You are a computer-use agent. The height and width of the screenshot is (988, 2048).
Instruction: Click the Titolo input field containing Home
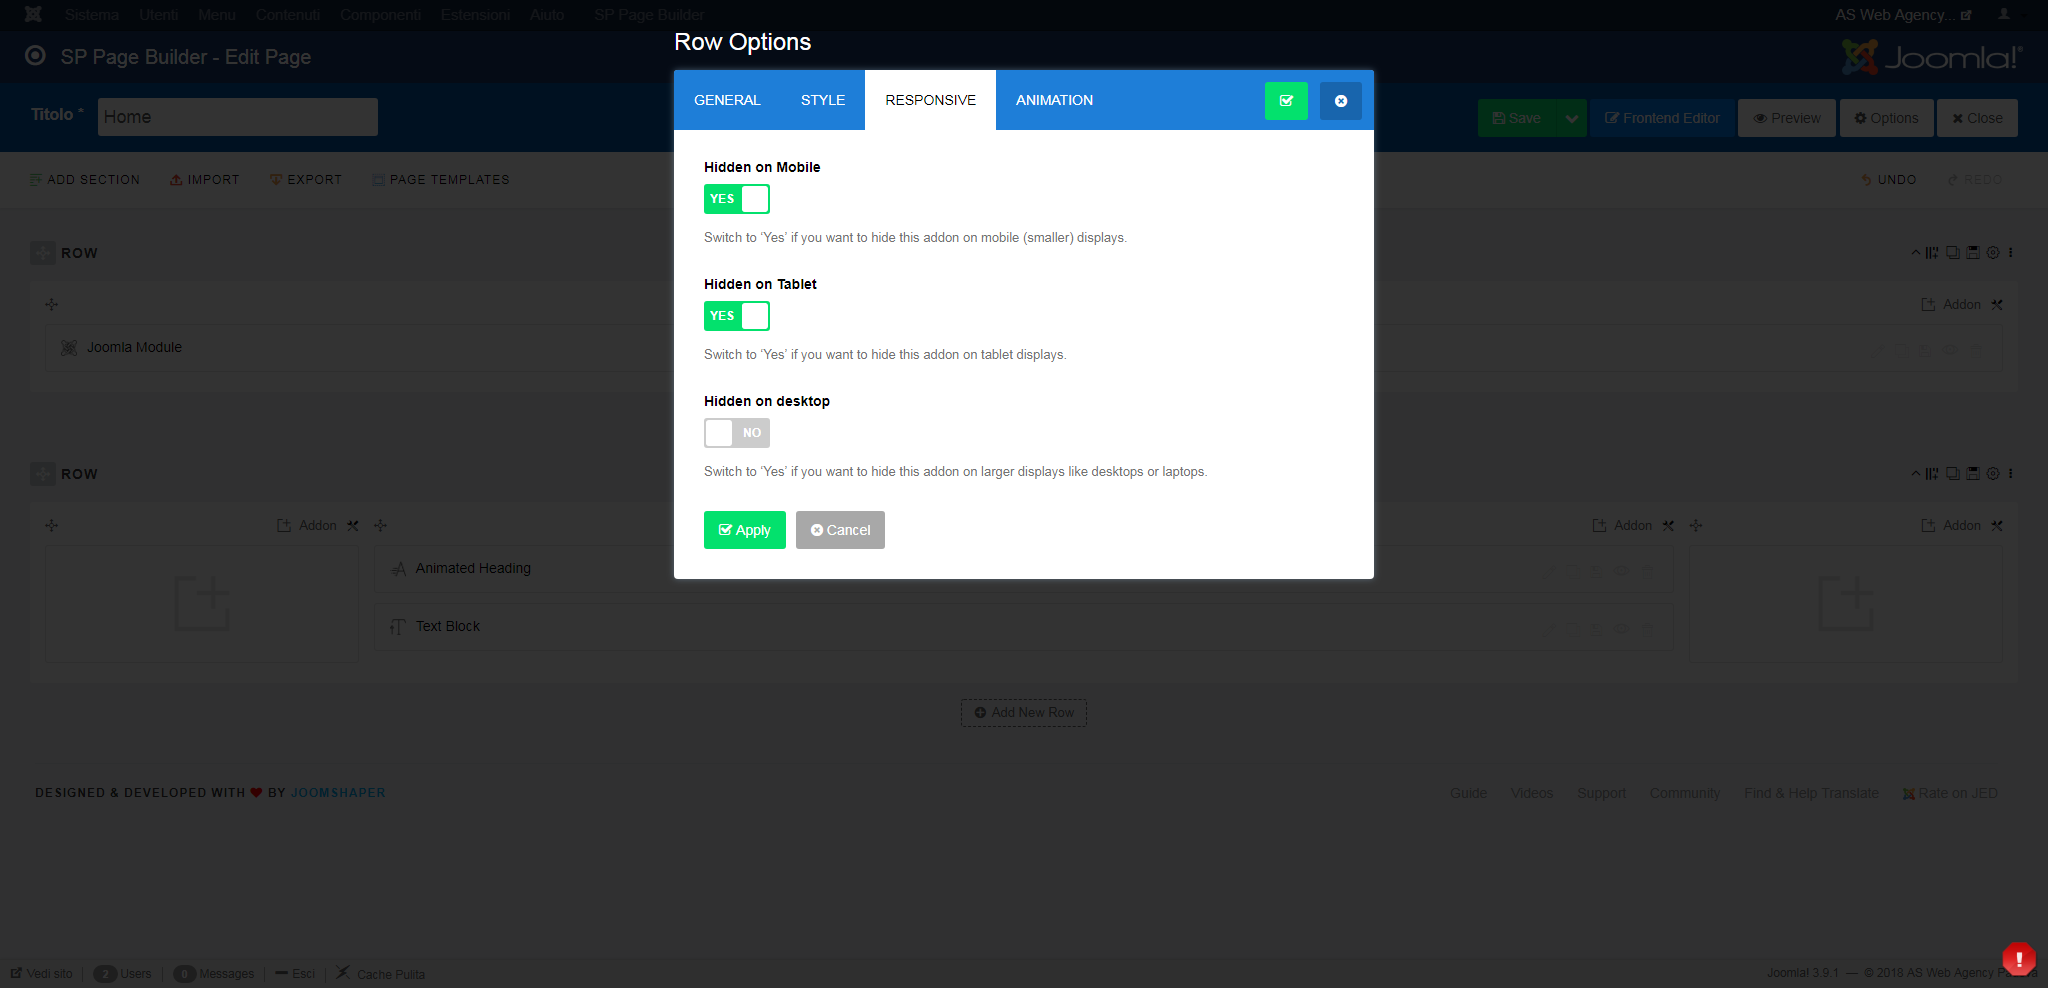[x=238, y=117]
